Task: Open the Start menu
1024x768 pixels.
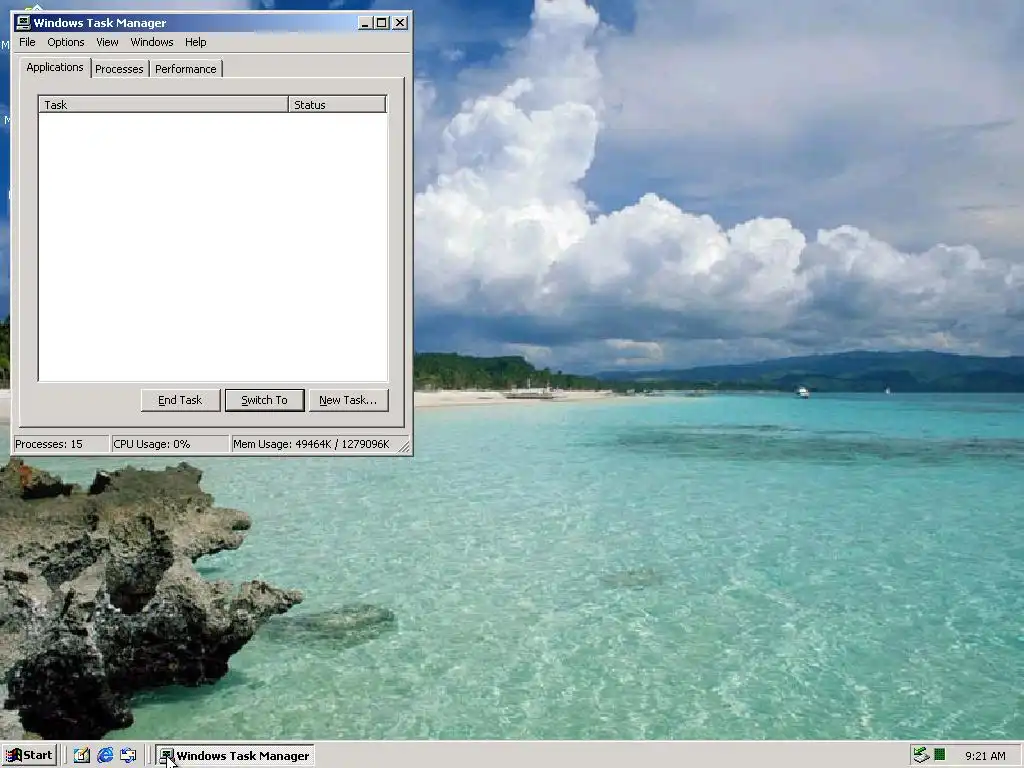Action: (x=29, y=756)
